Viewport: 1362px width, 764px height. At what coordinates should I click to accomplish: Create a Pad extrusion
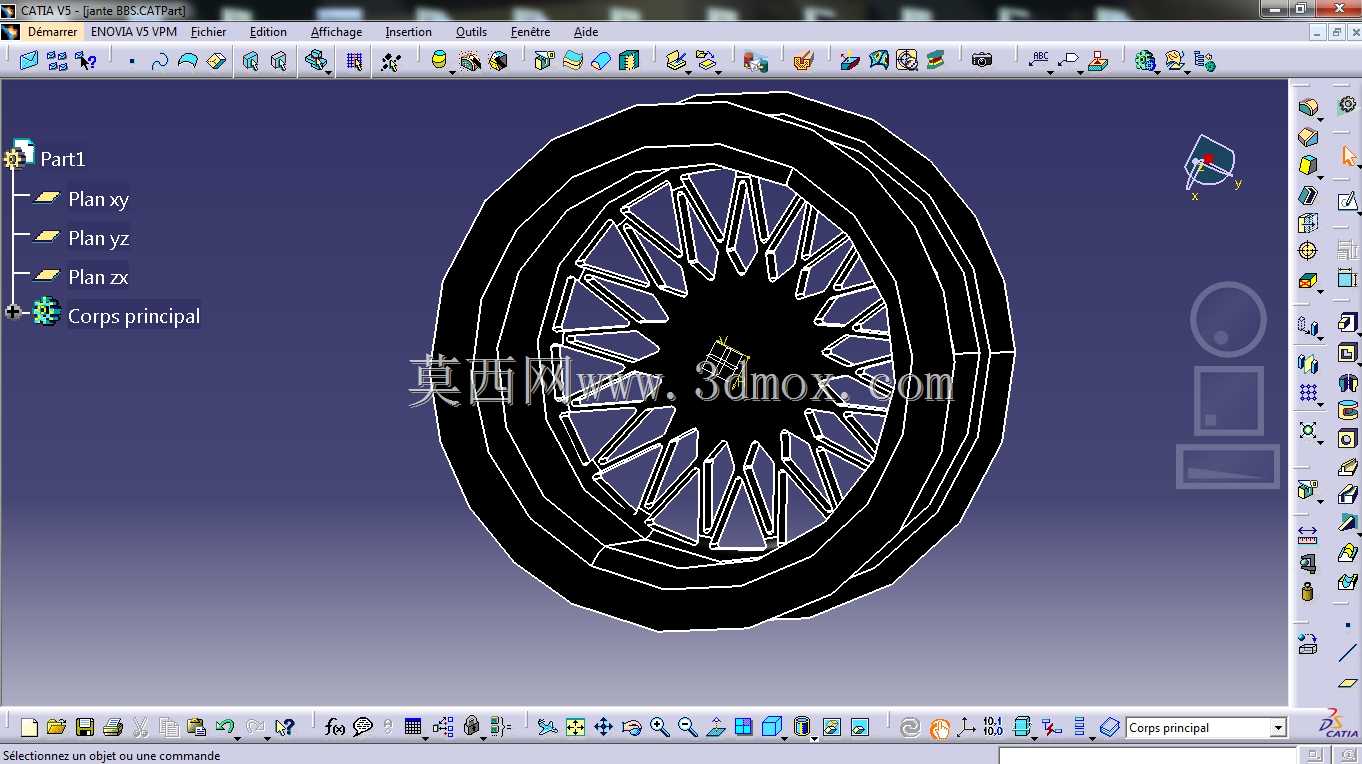coord(1347,322)
